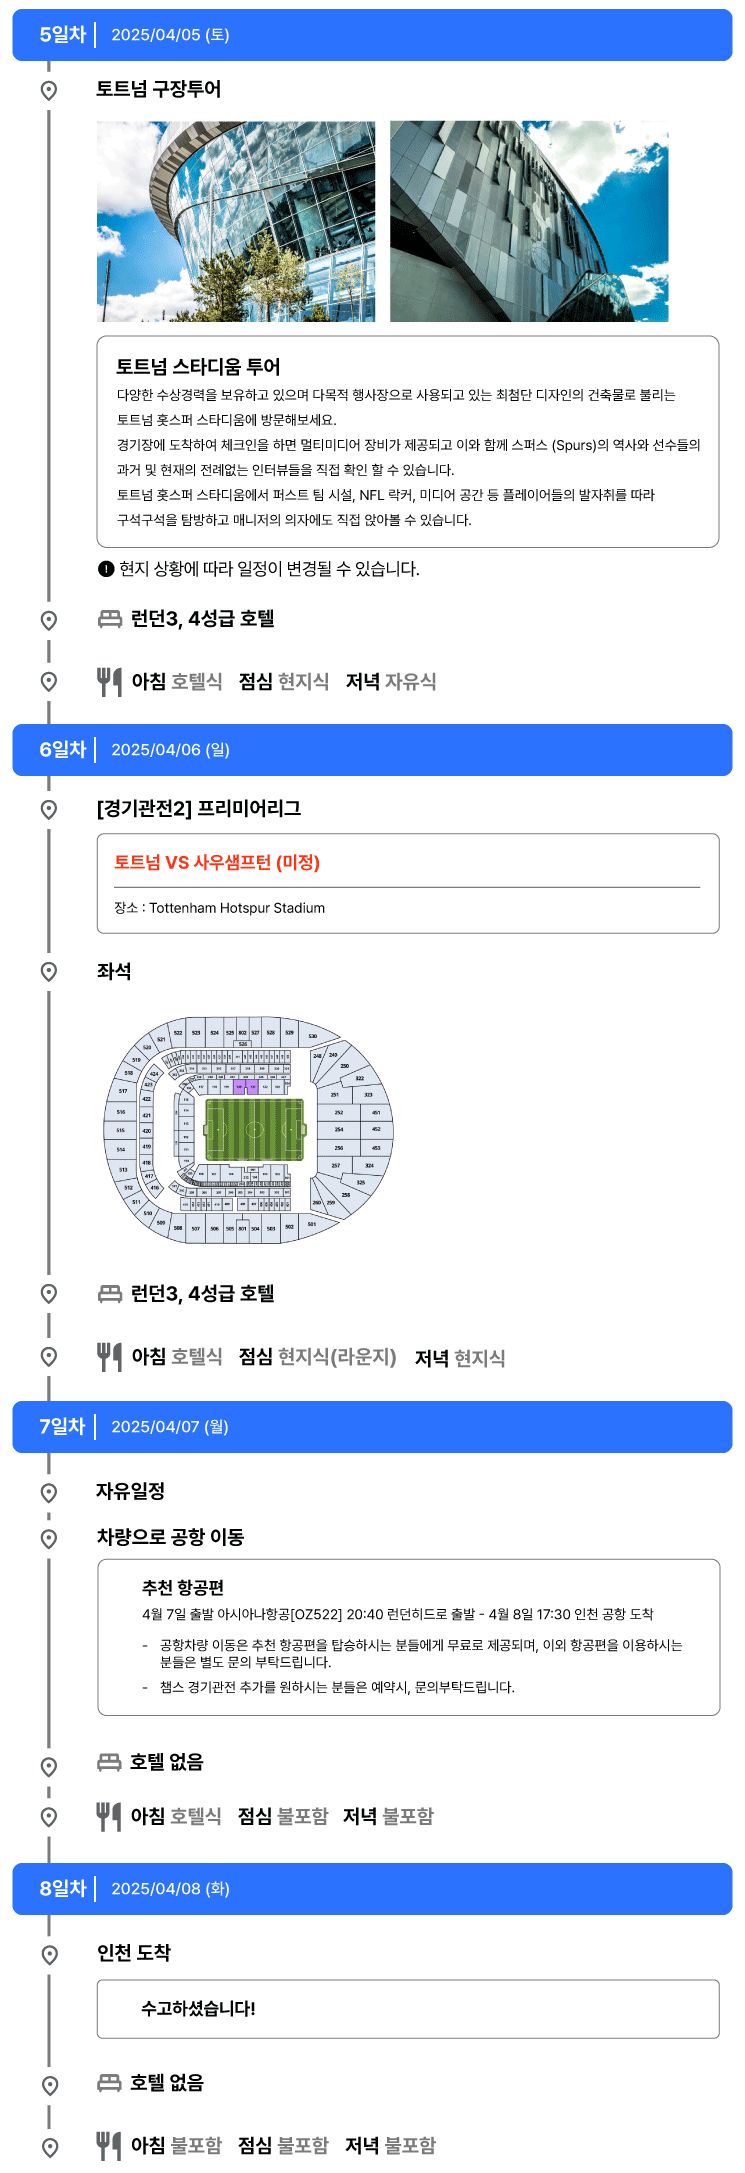Click the 자유일정 schedule item
This screenshot has width=745, height=2173.
pos(131,1491)
